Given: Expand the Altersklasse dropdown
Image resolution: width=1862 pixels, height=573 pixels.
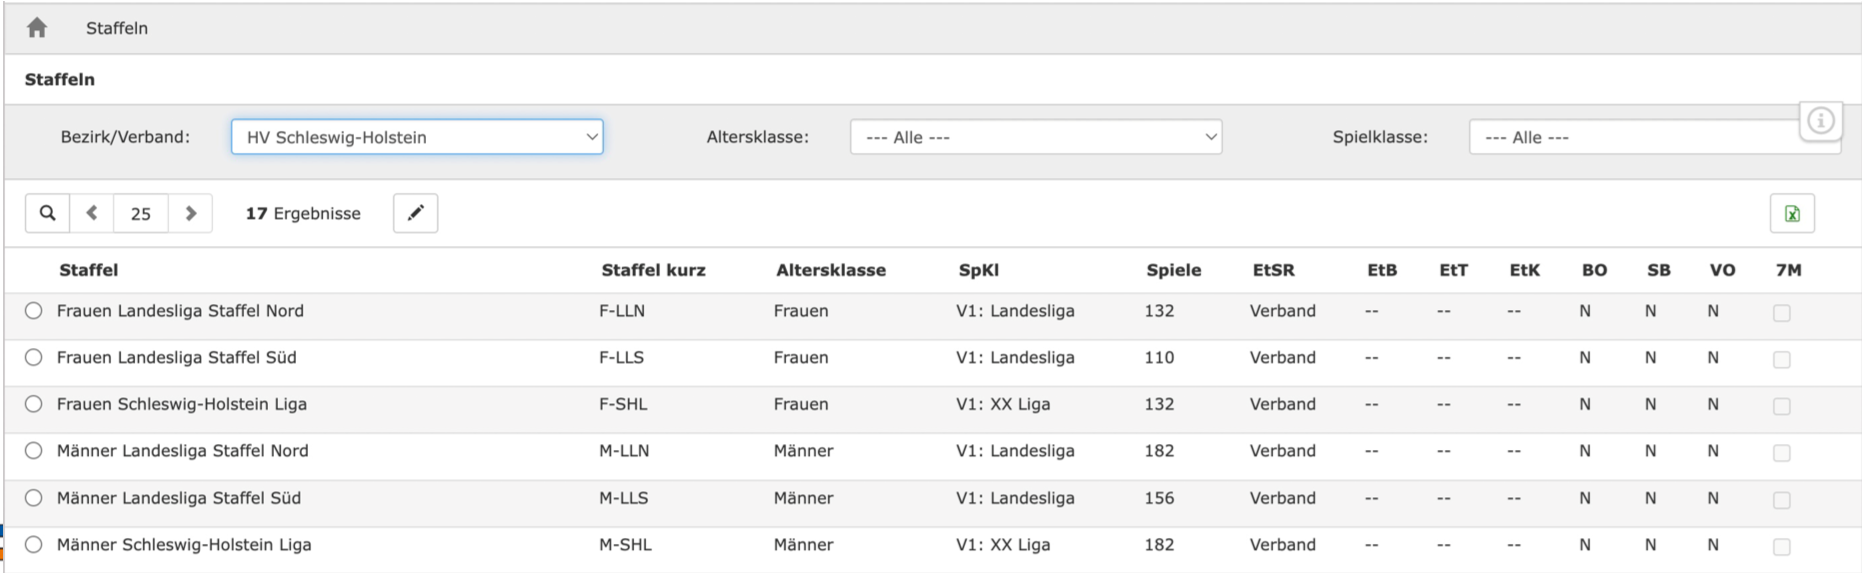Looking at the screenshot, I should point(1035,137).
